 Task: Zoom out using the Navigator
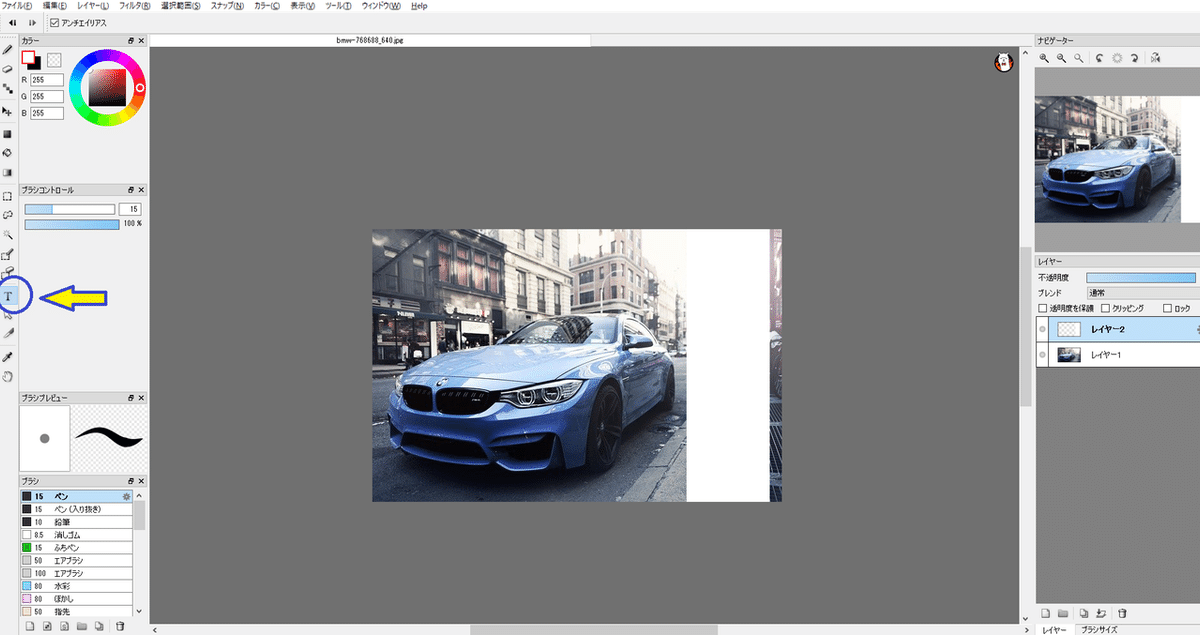(1061, 59)
